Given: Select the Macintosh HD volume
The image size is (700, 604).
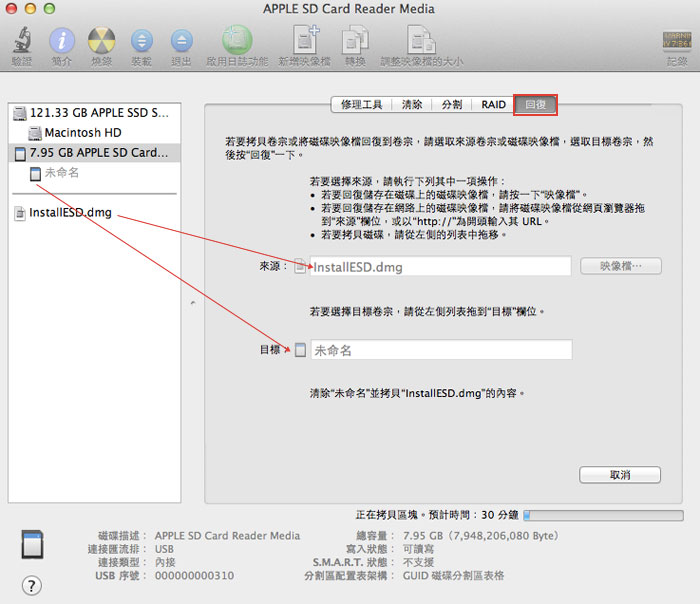Looking at the screenshot, I should pyautogui.click(x=94, y=133).
